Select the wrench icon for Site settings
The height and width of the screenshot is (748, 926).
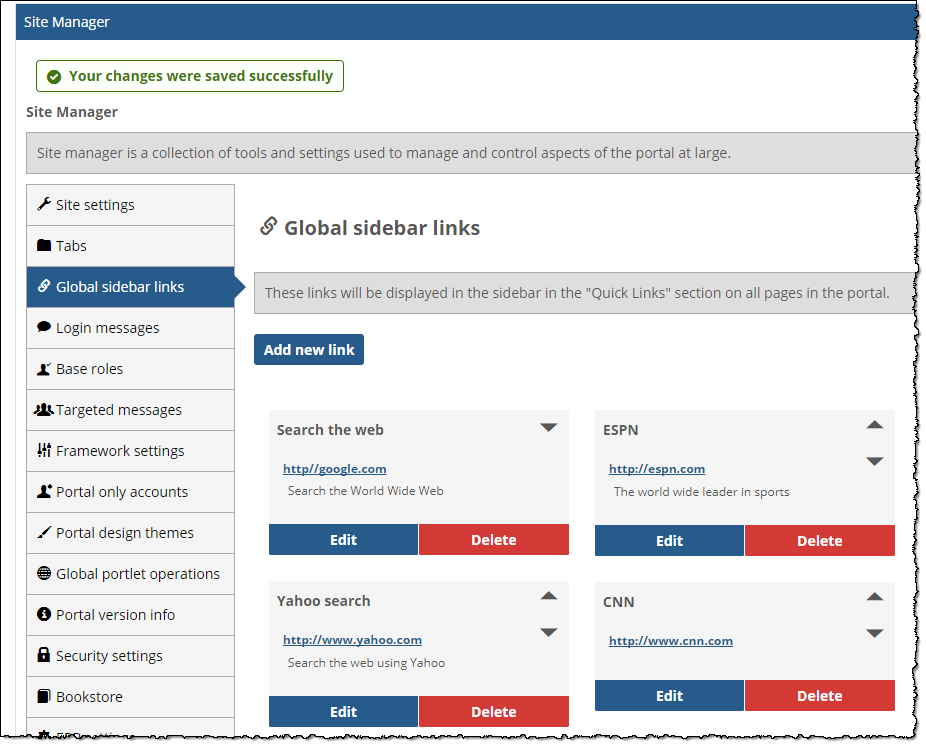[43, 204]
